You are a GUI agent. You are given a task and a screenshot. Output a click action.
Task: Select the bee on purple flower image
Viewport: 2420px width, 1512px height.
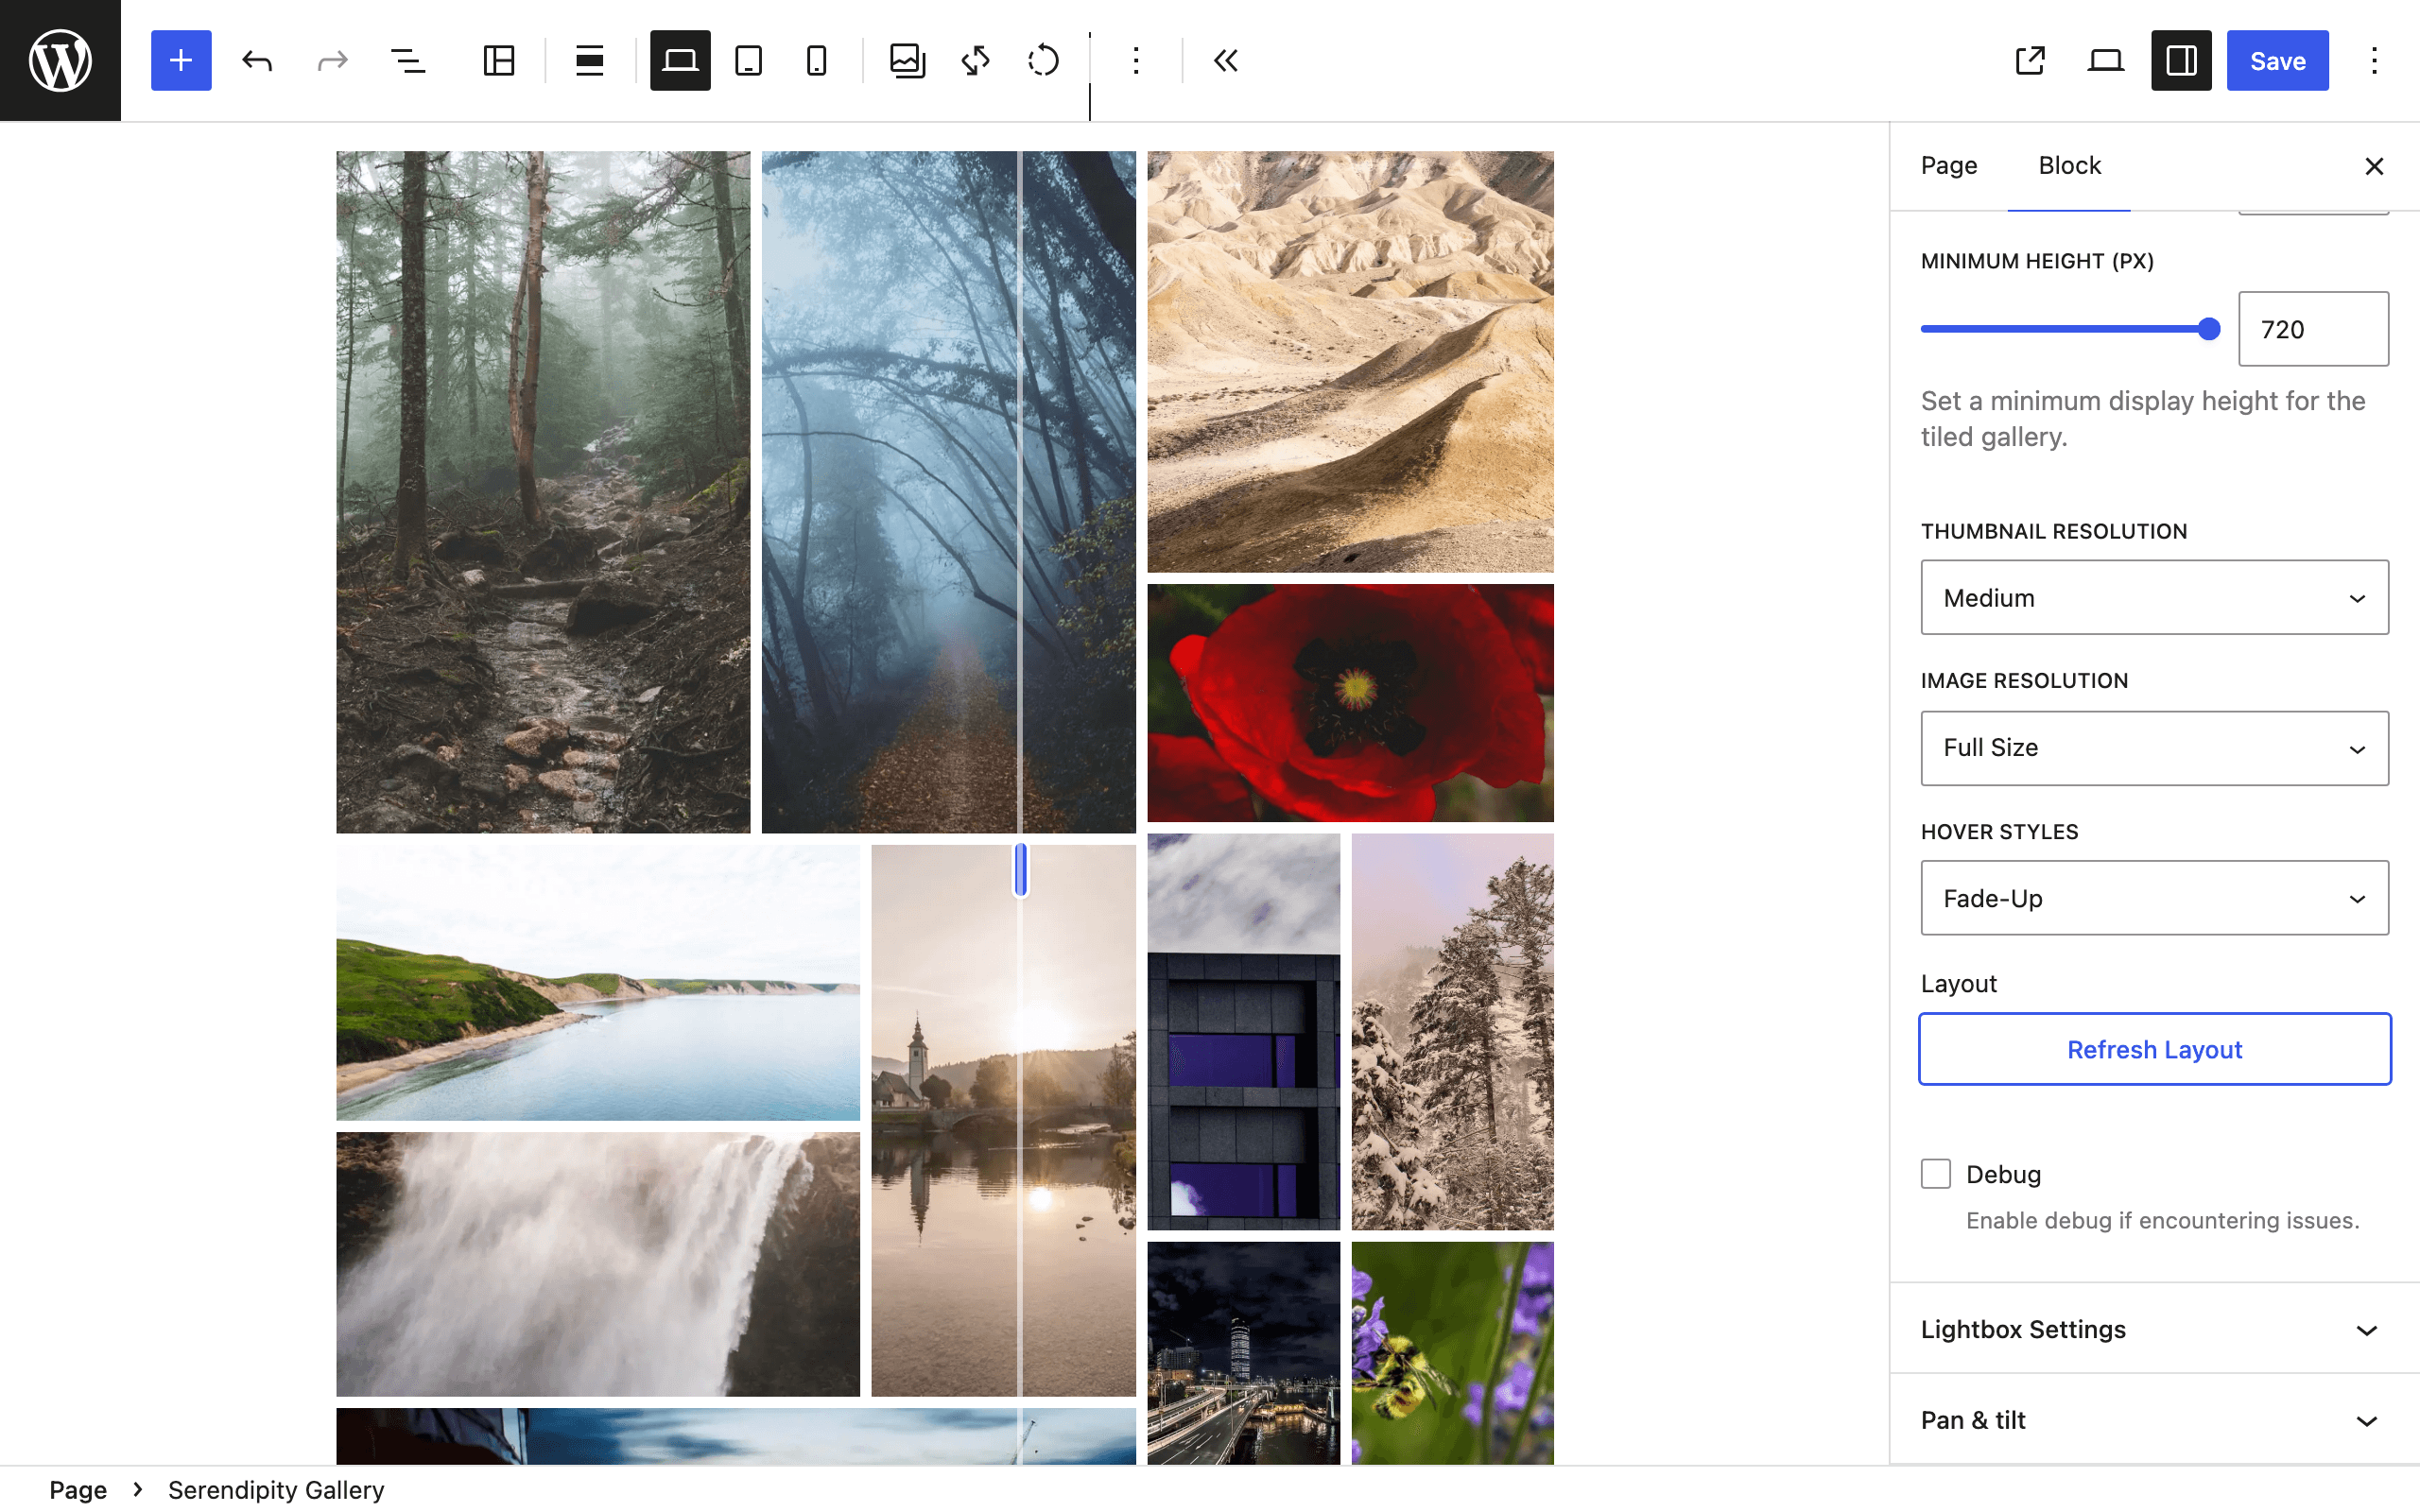tap(1453, 1353)
